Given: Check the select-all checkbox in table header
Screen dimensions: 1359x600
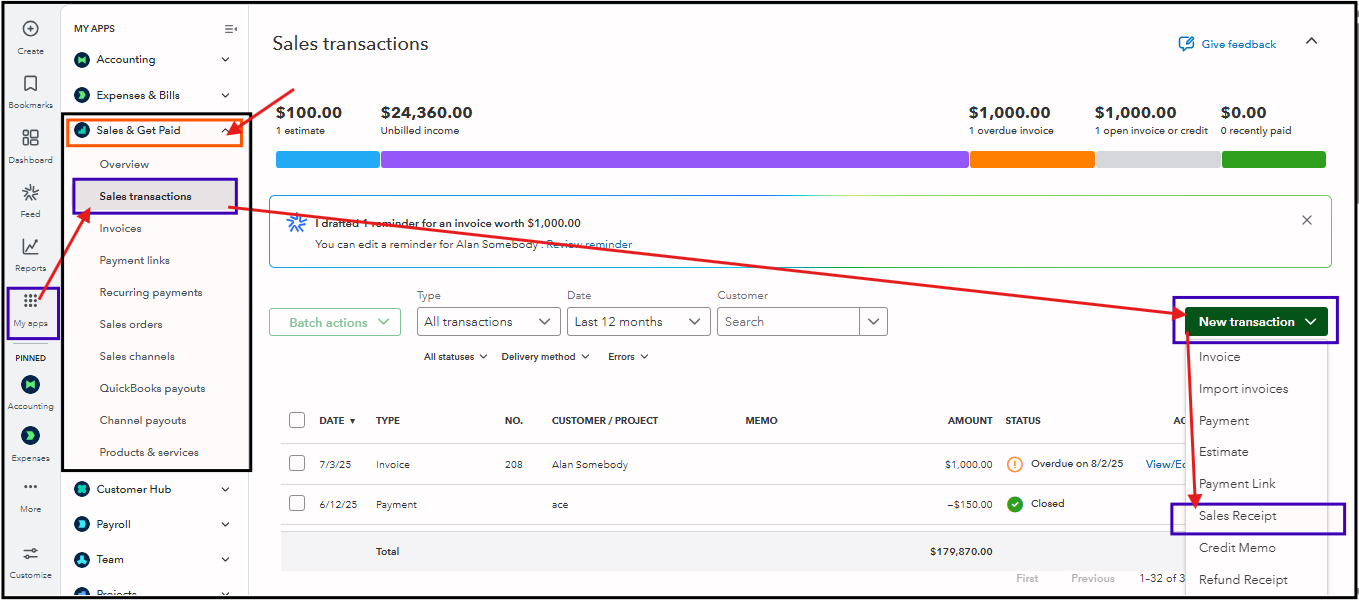Looking at the screenshot, I should click(297, 420).
